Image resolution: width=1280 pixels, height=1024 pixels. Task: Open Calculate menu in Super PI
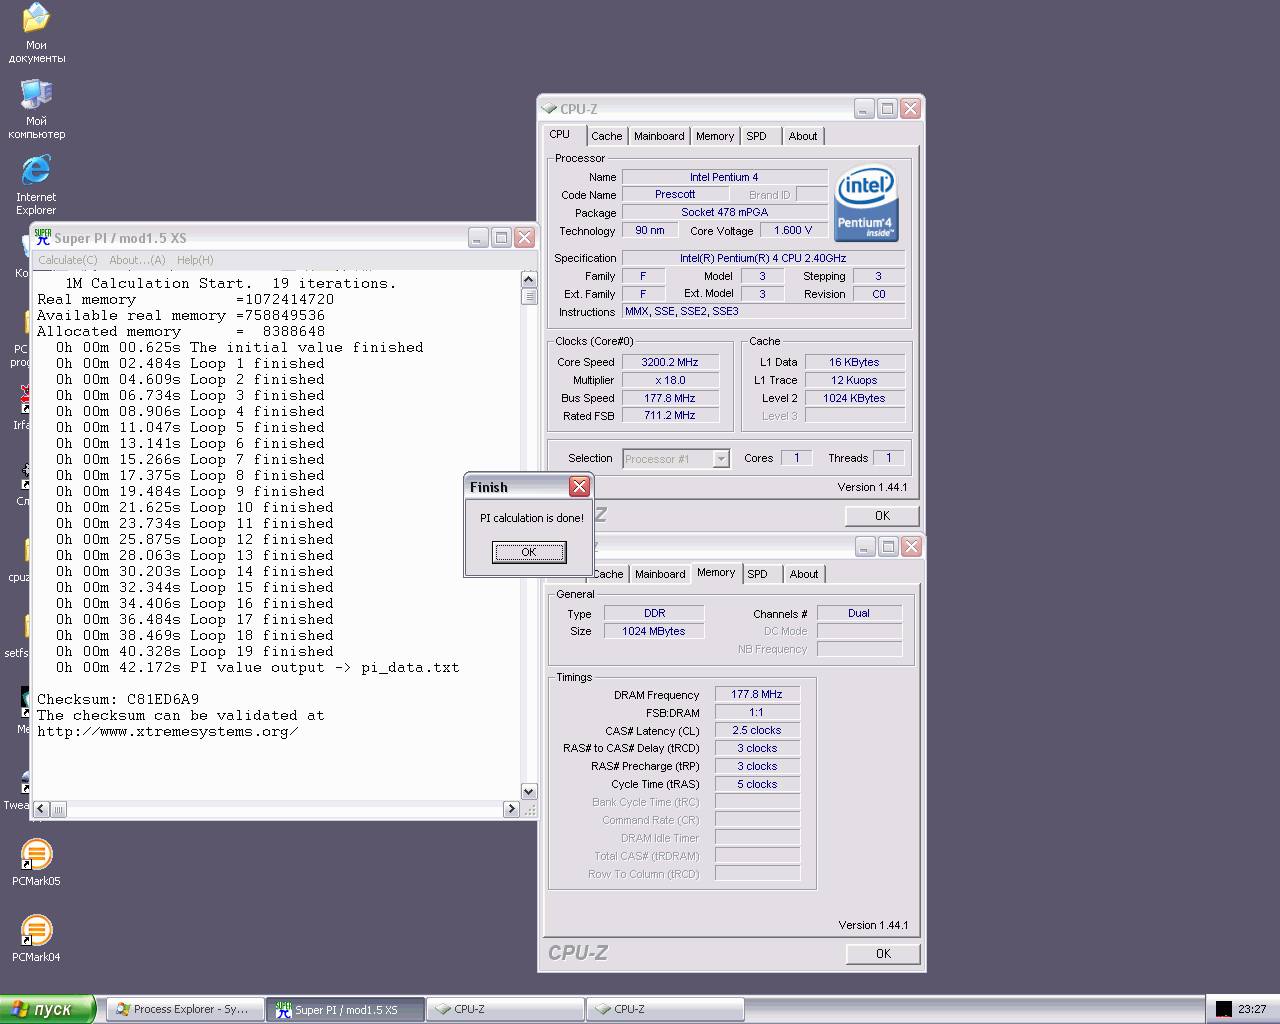point(68,260)
